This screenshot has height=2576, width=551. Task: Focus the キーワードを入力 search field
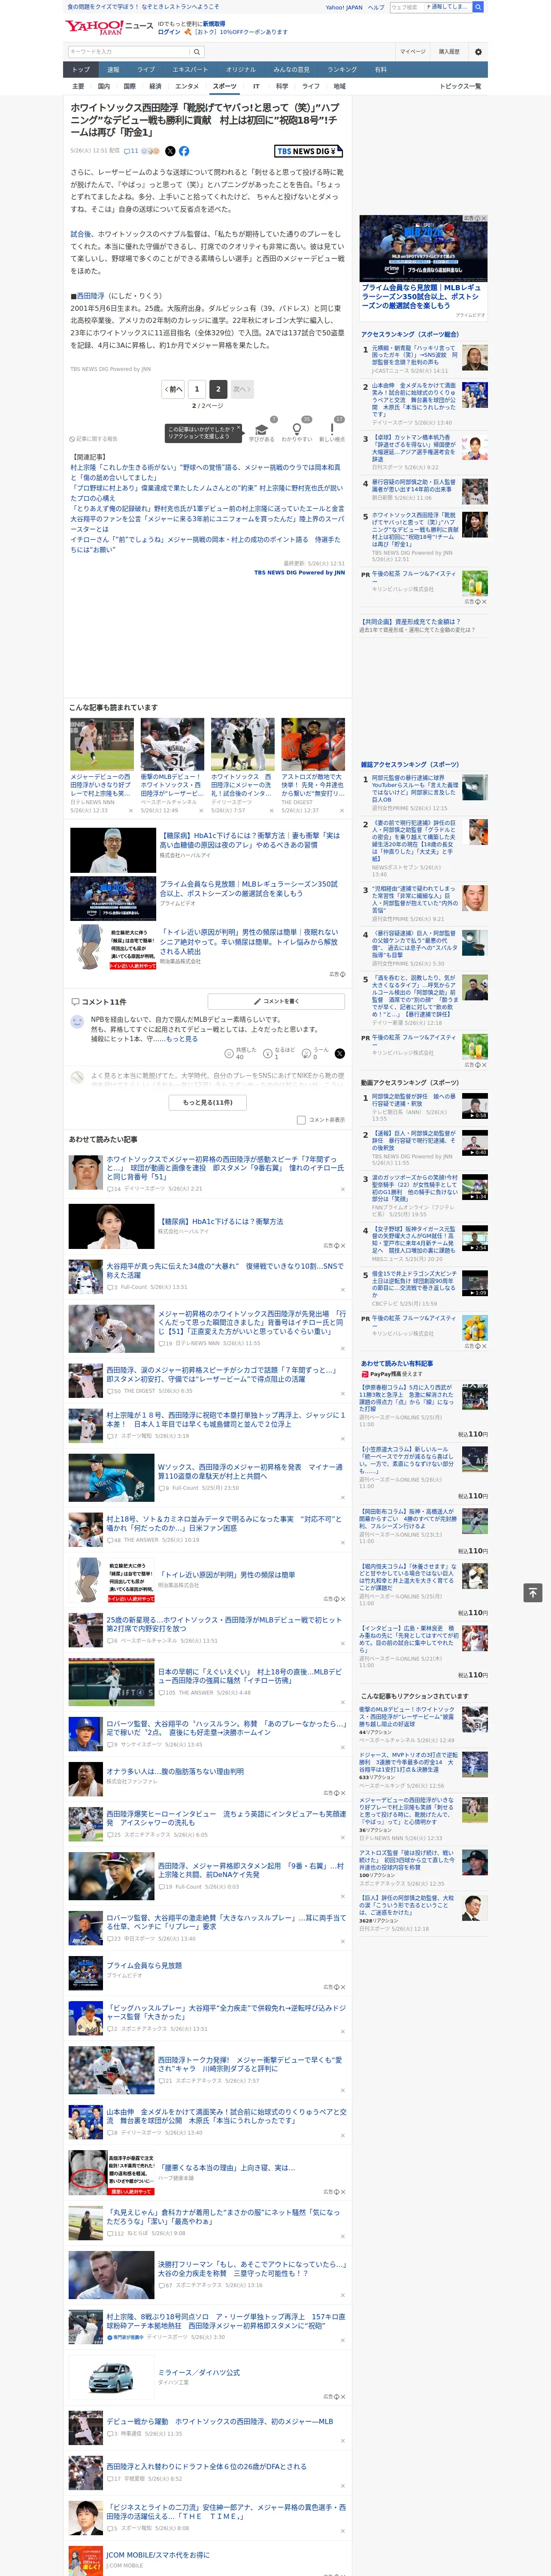(129, 51)
